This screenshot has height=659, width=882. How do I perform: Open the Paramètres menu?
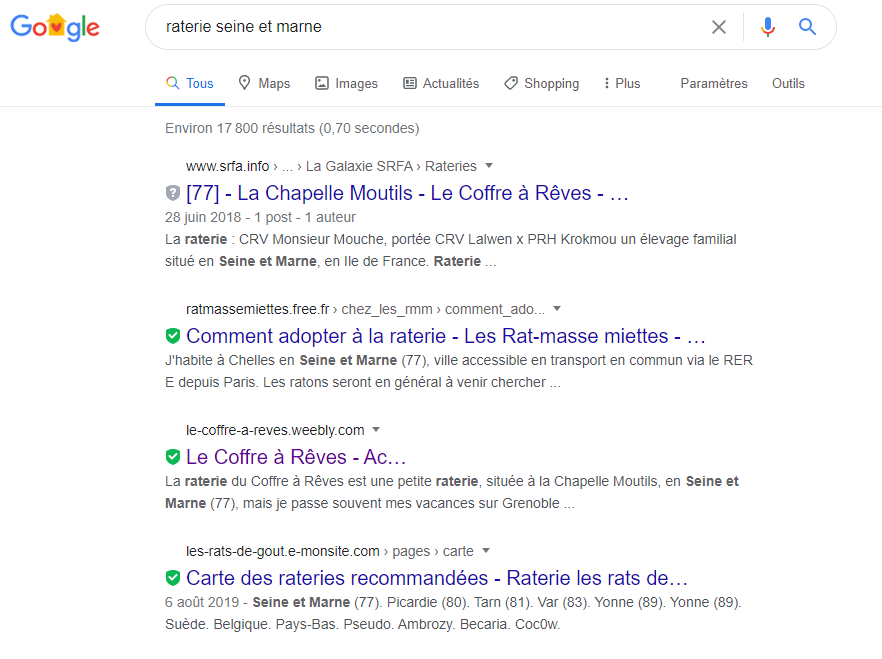click(713, 83)
